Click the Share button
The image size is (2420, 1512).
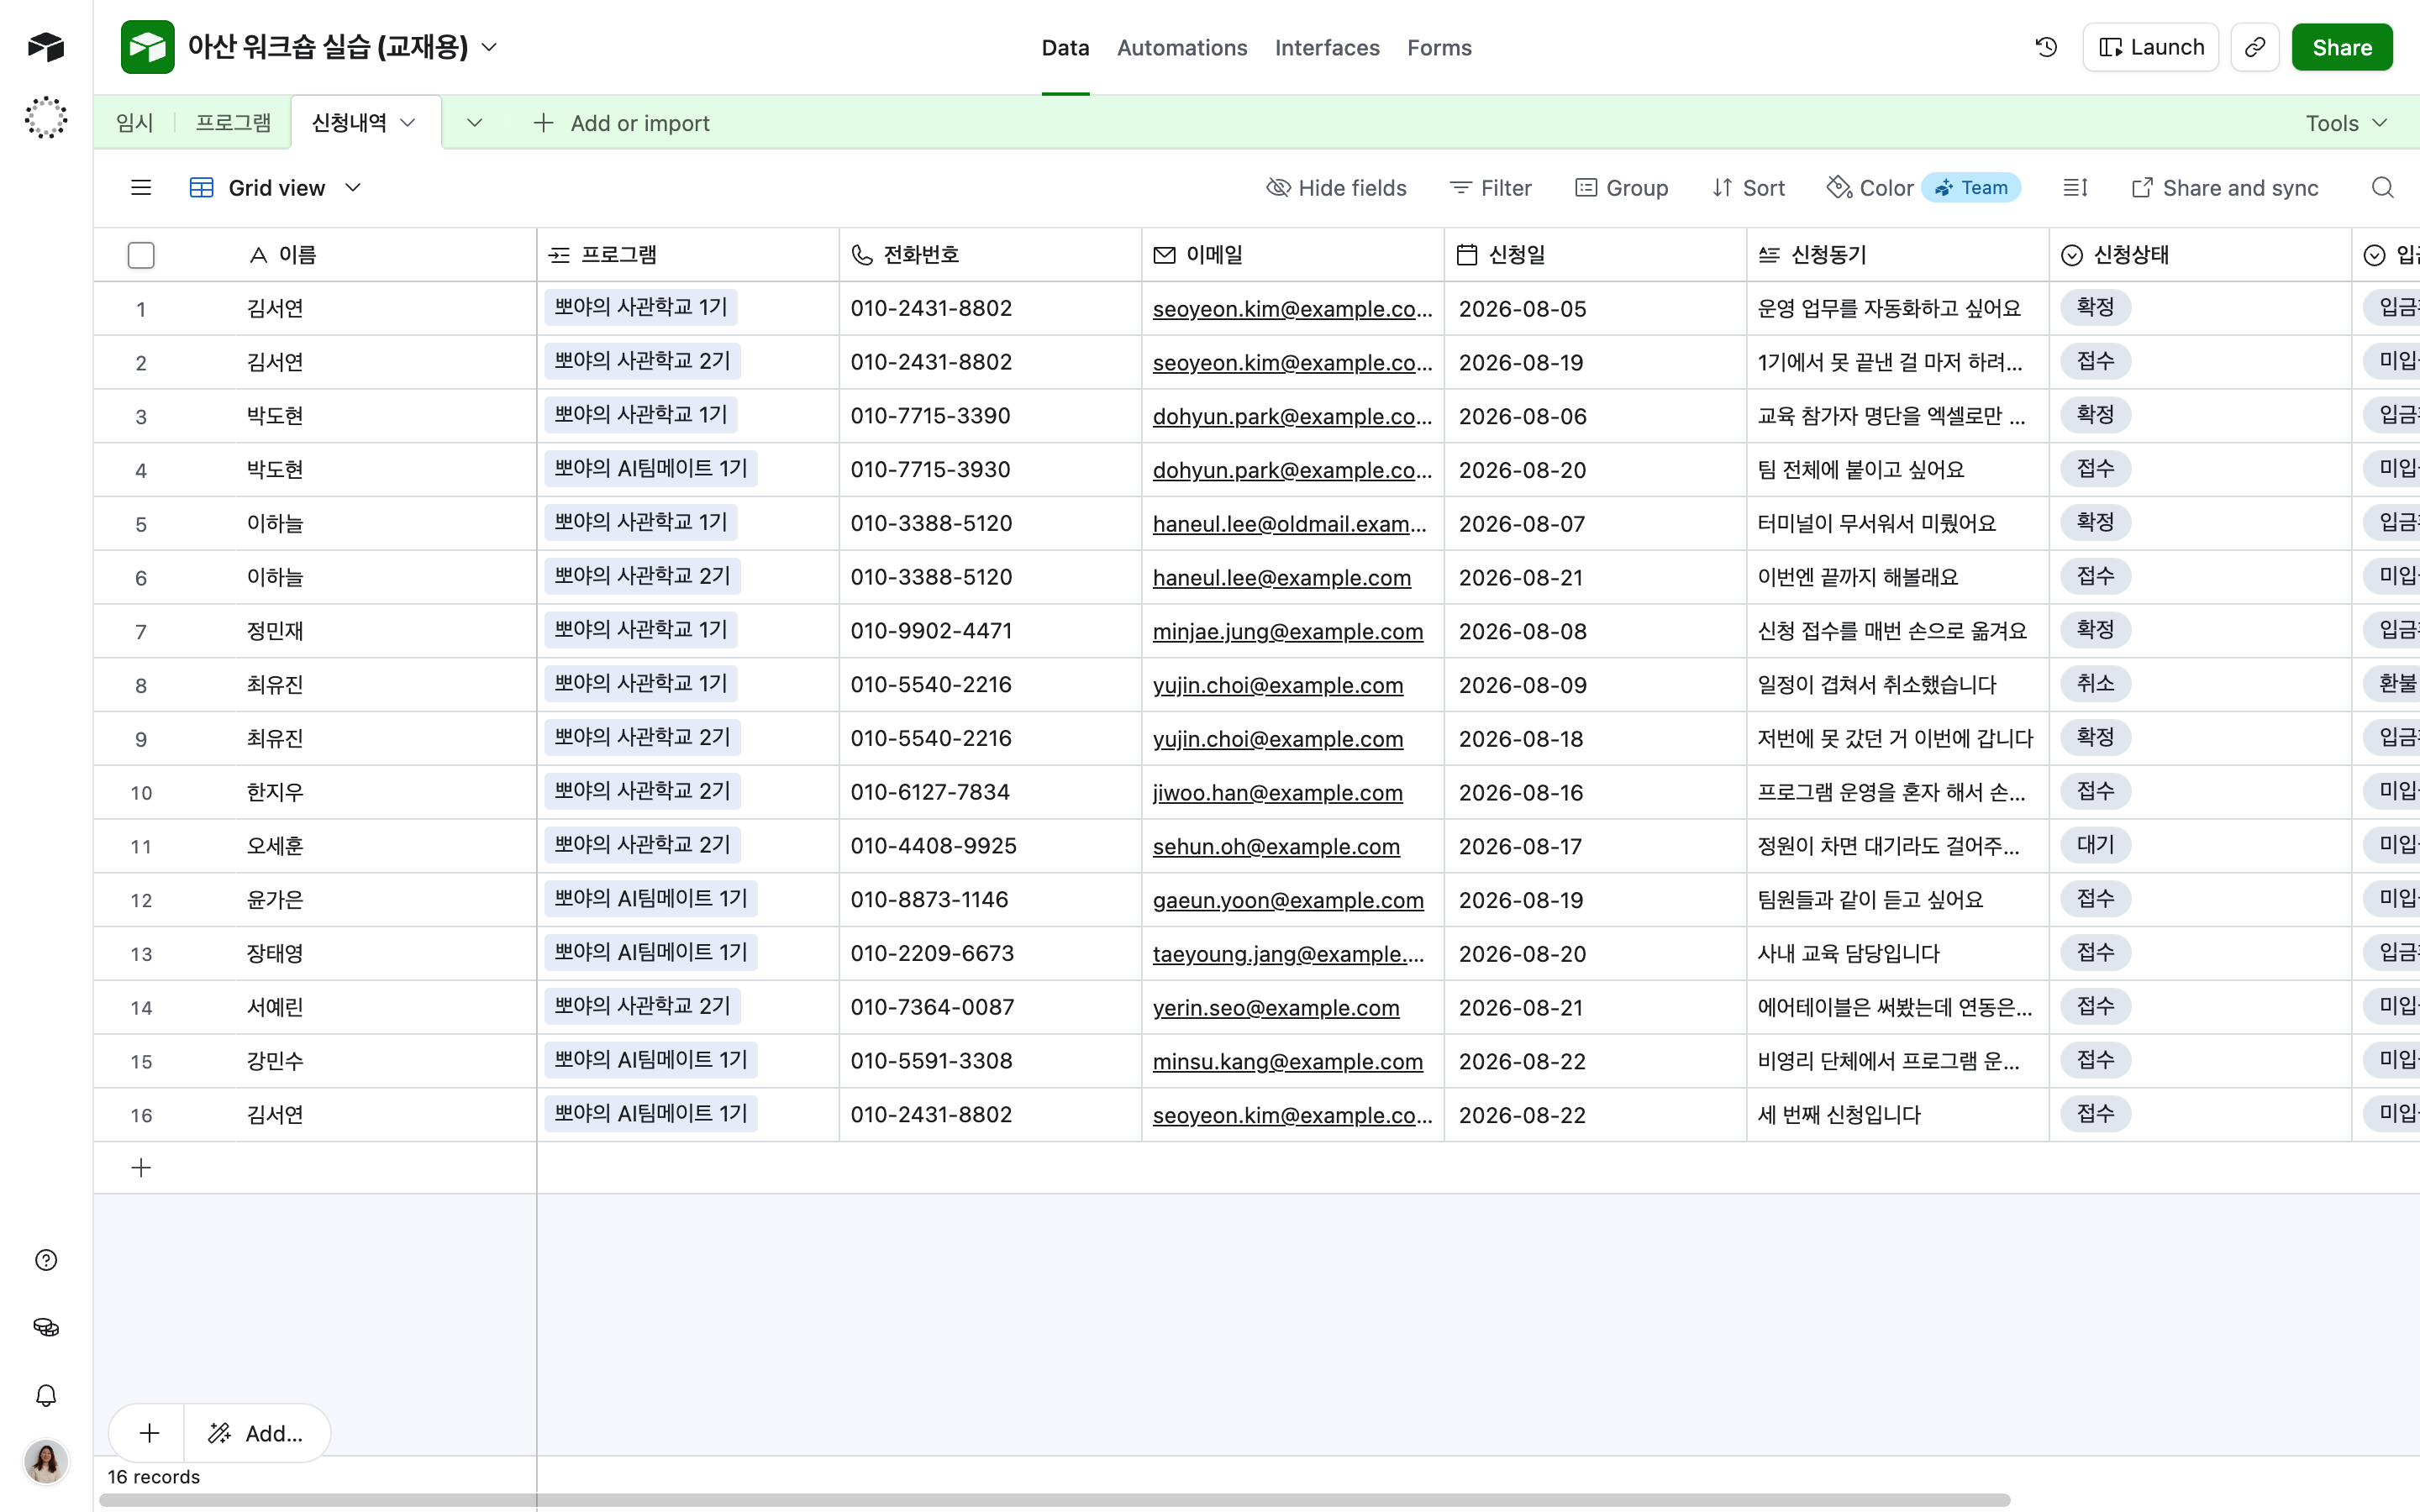[x=2342, y=47]
